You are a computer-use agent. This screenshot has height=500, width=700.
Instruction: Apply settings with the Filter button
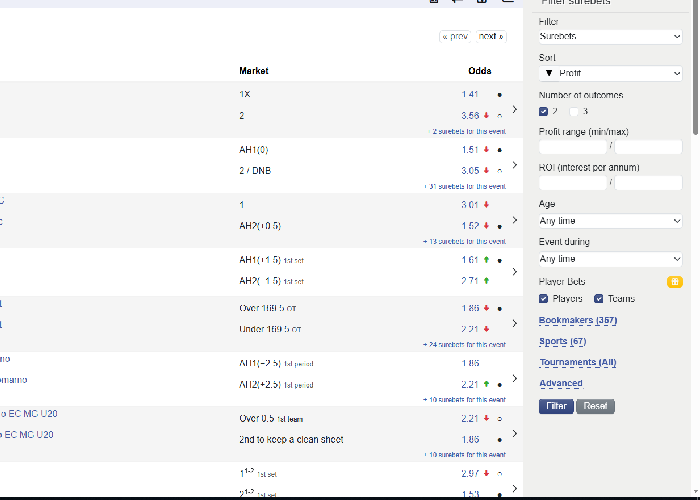coord(556,406)
